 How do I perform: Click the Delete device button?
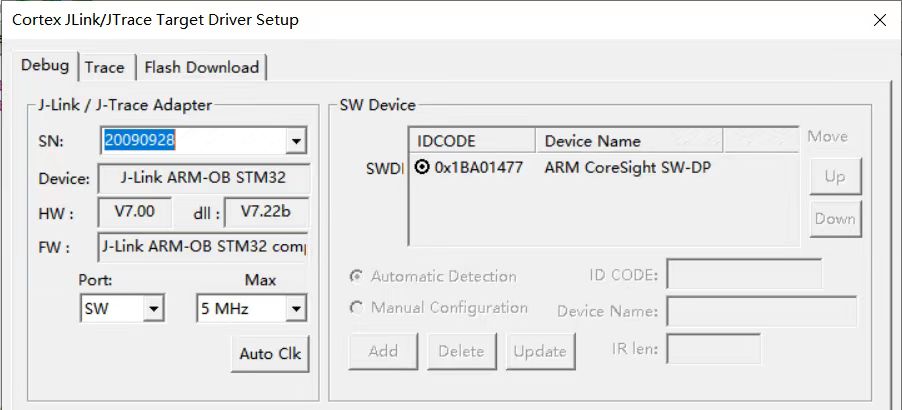(x=461, y=351)
